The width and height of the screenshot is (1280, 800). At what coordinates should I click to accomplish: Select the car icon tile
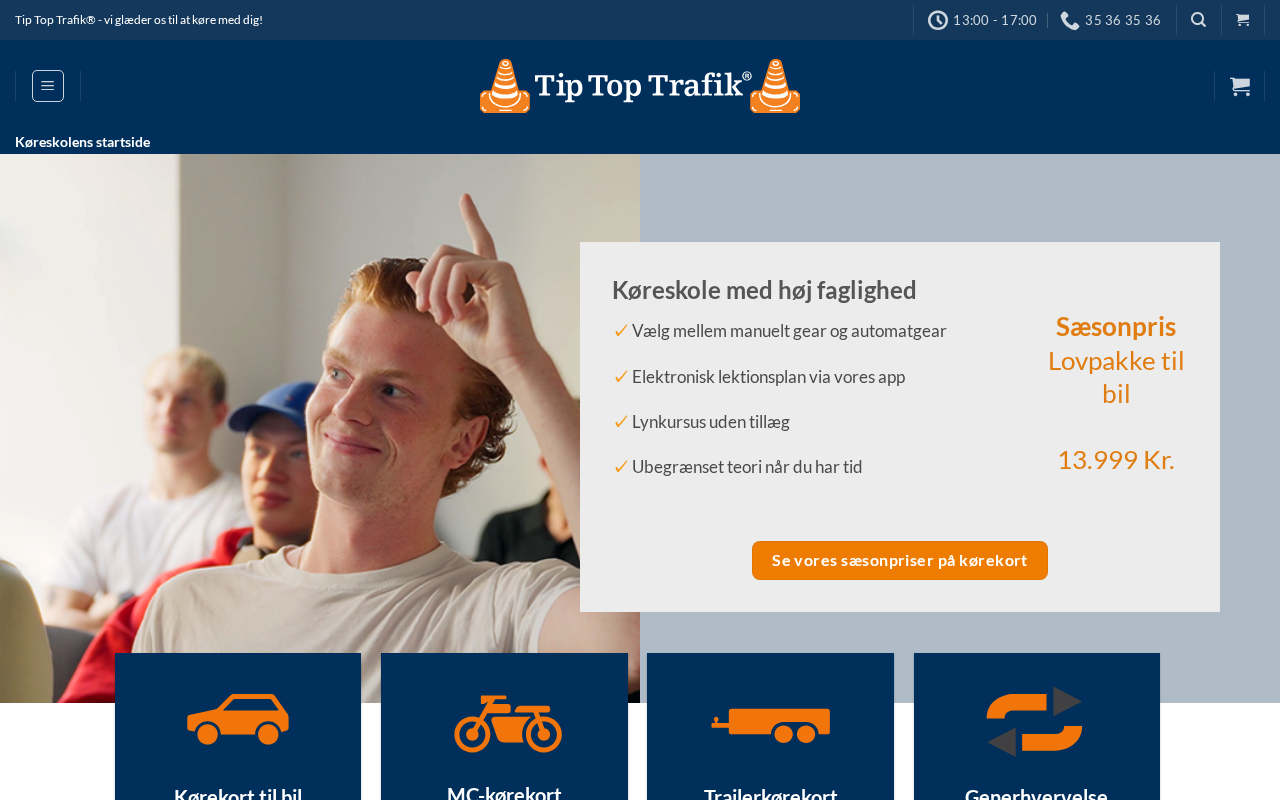tap(238, 719)
